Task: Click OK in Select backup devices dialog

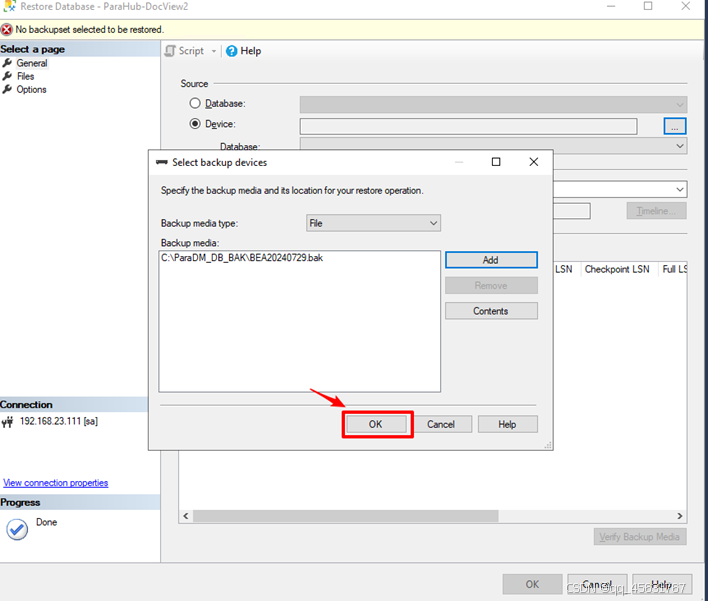Action: pyautogui.click(x=376, y=424)
